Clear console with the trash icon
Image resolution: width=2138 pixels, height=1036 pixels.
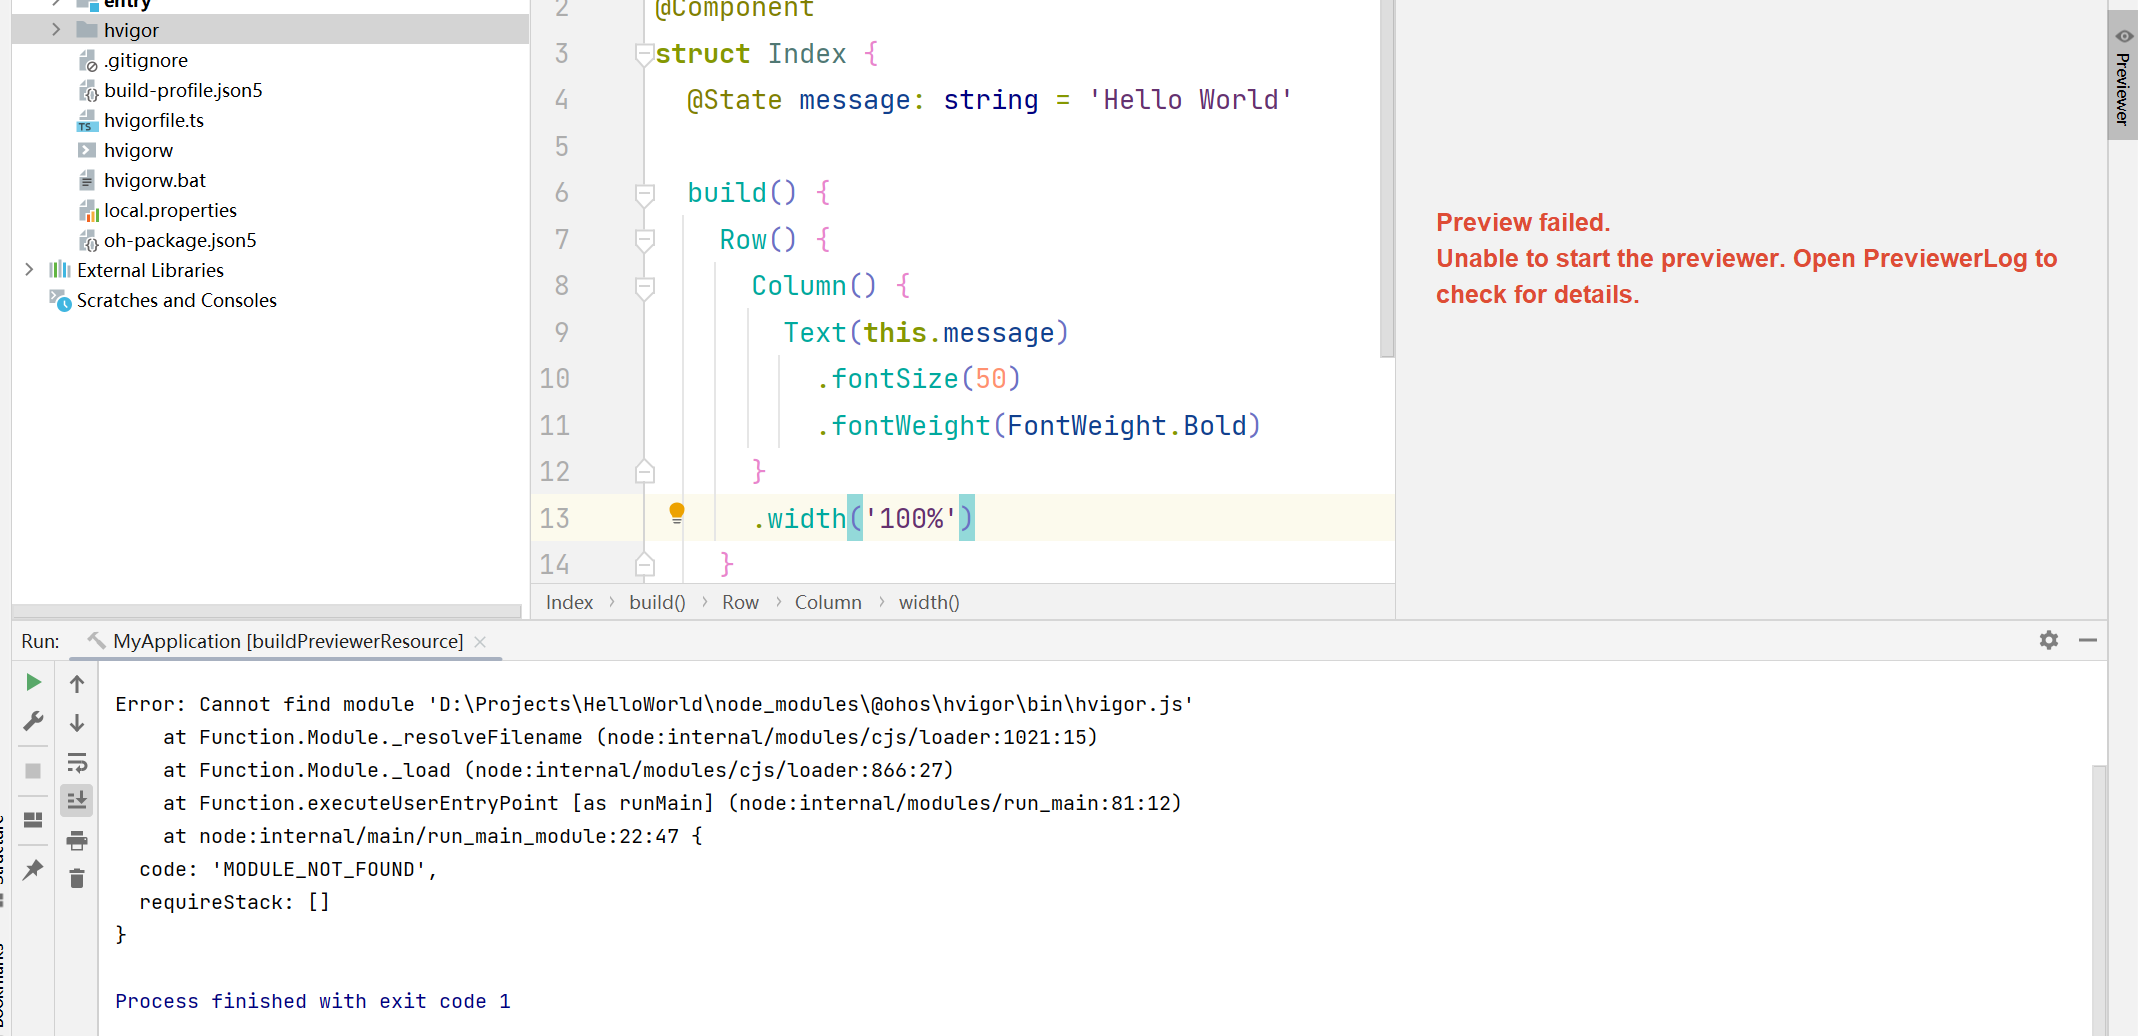77,878
